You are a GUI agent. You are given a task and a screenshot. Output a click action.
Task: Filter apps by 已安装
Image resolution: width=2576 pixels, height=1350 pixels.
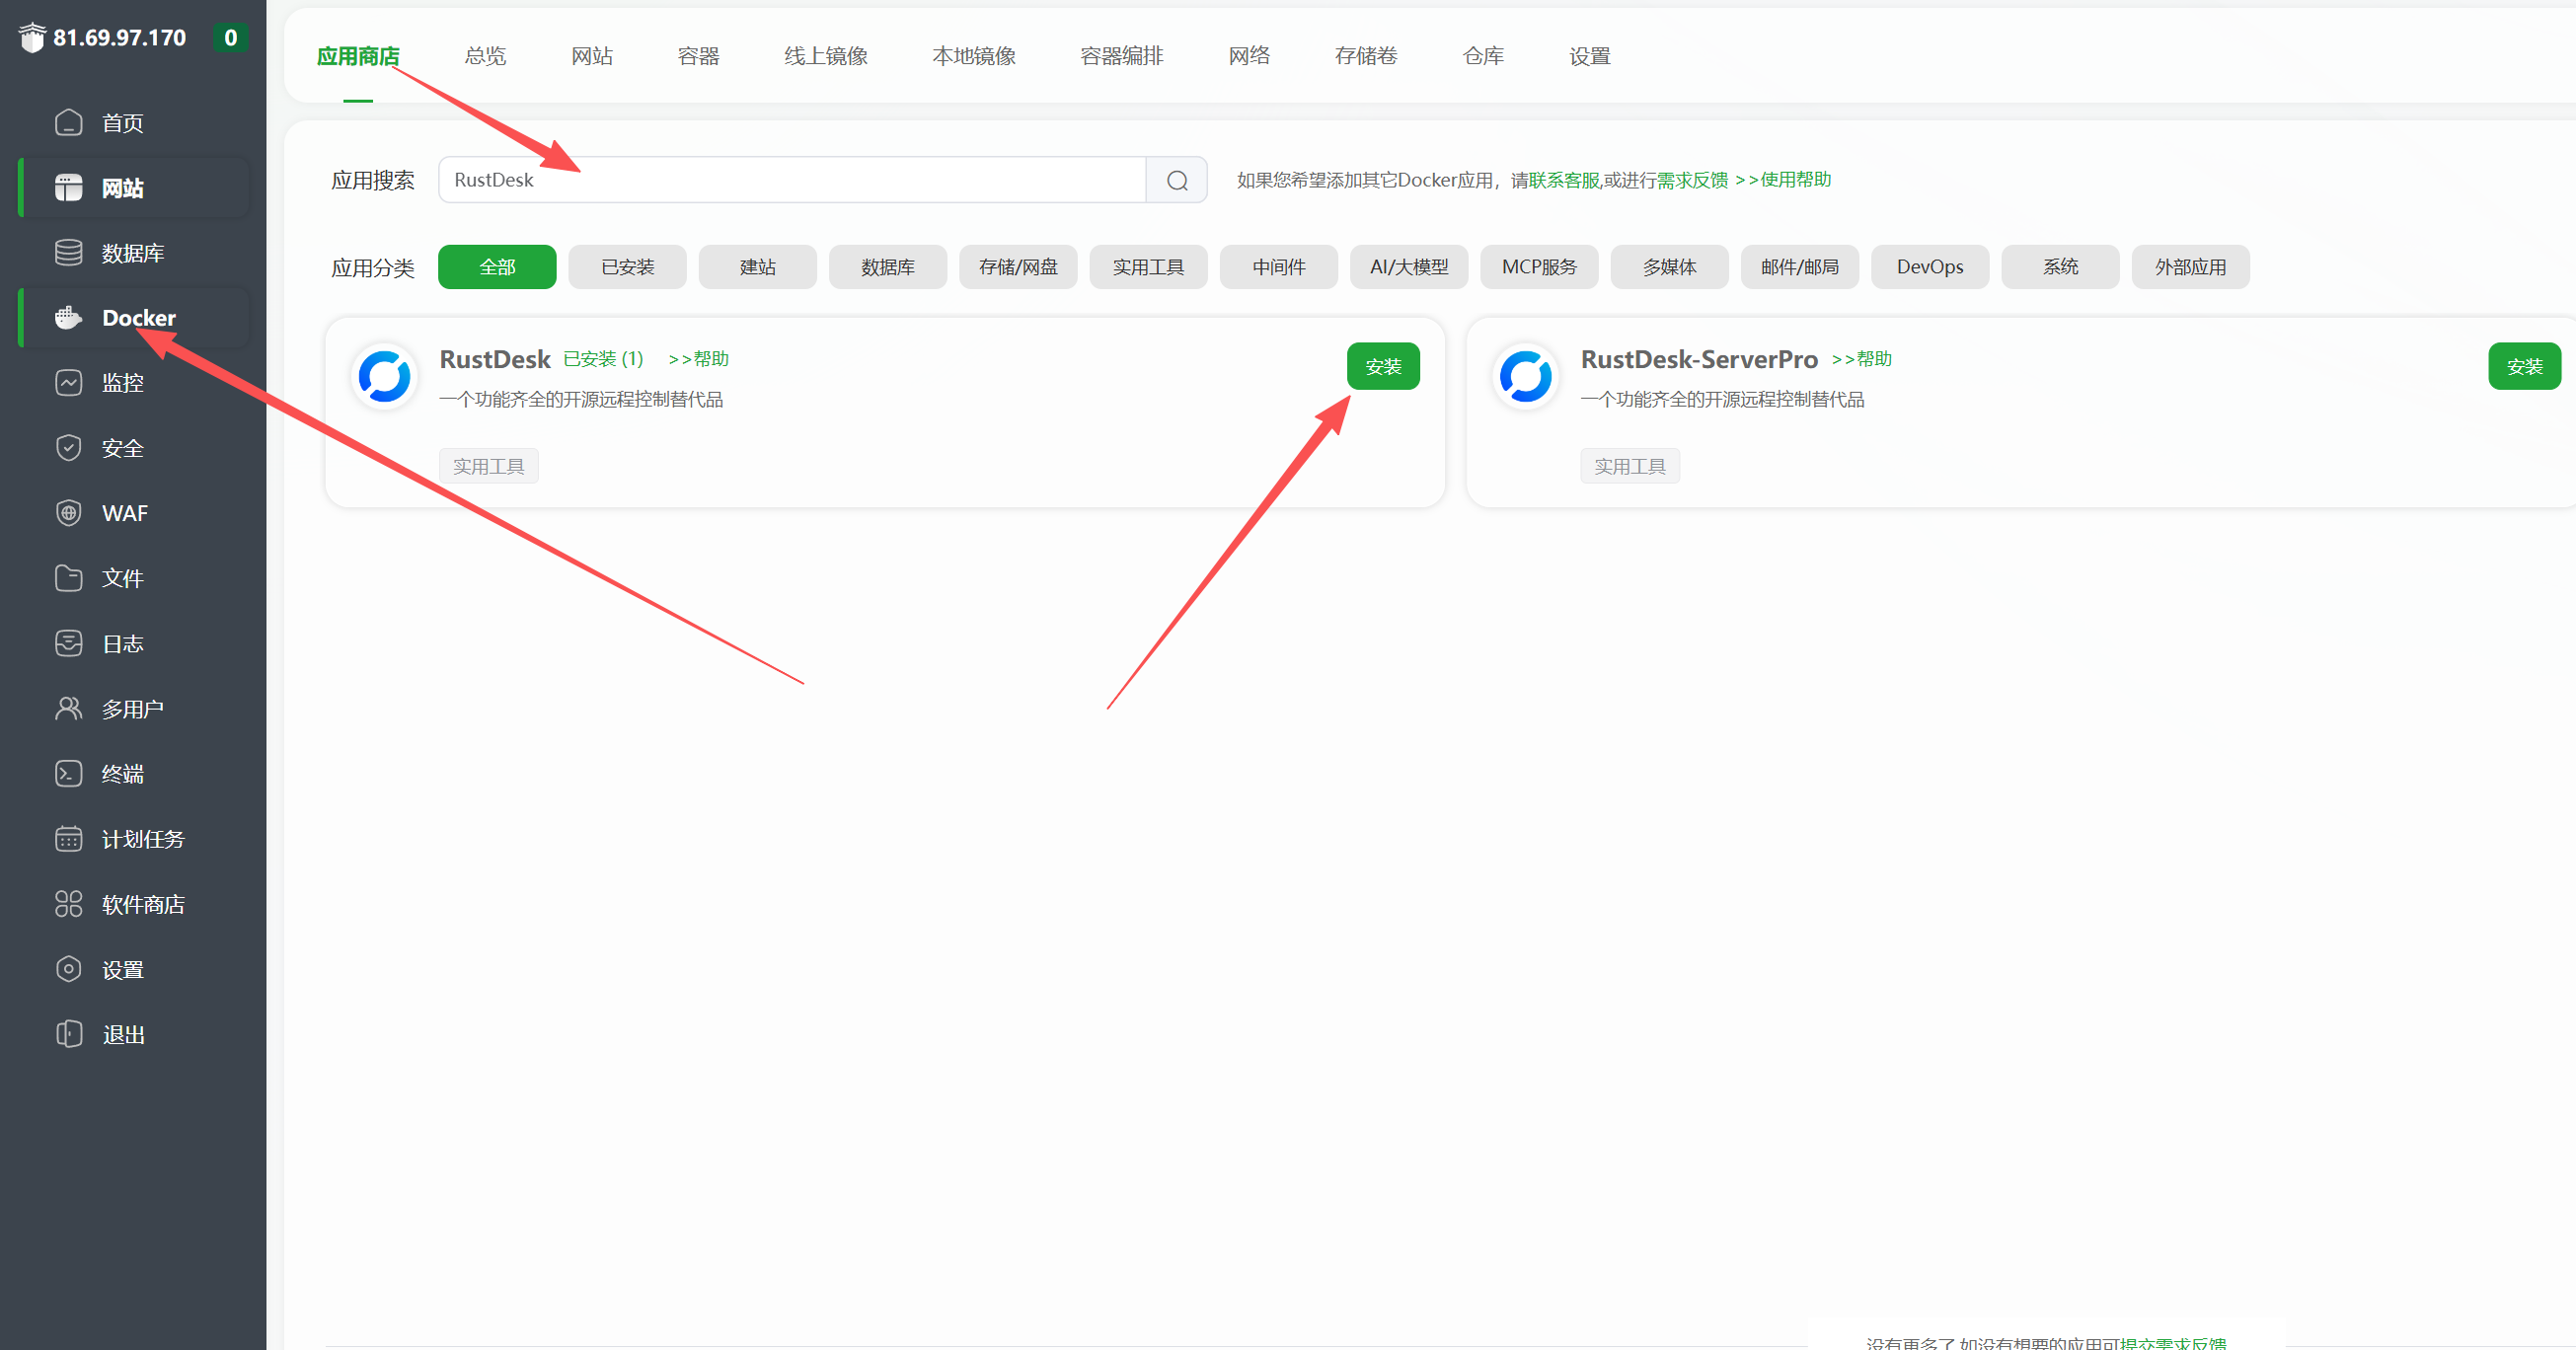627,267
